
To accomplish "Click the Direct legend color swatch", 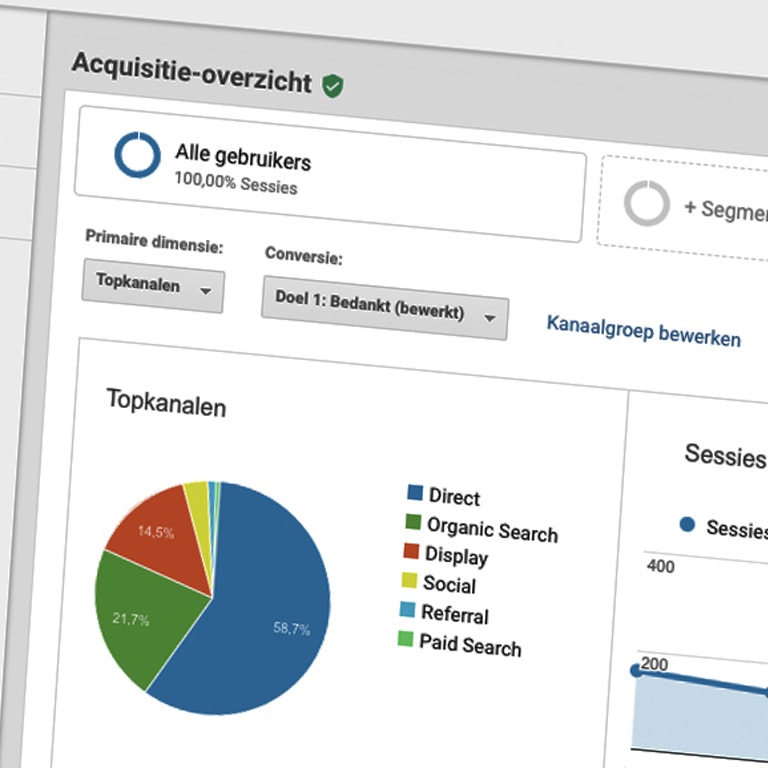I will (415, 492).
